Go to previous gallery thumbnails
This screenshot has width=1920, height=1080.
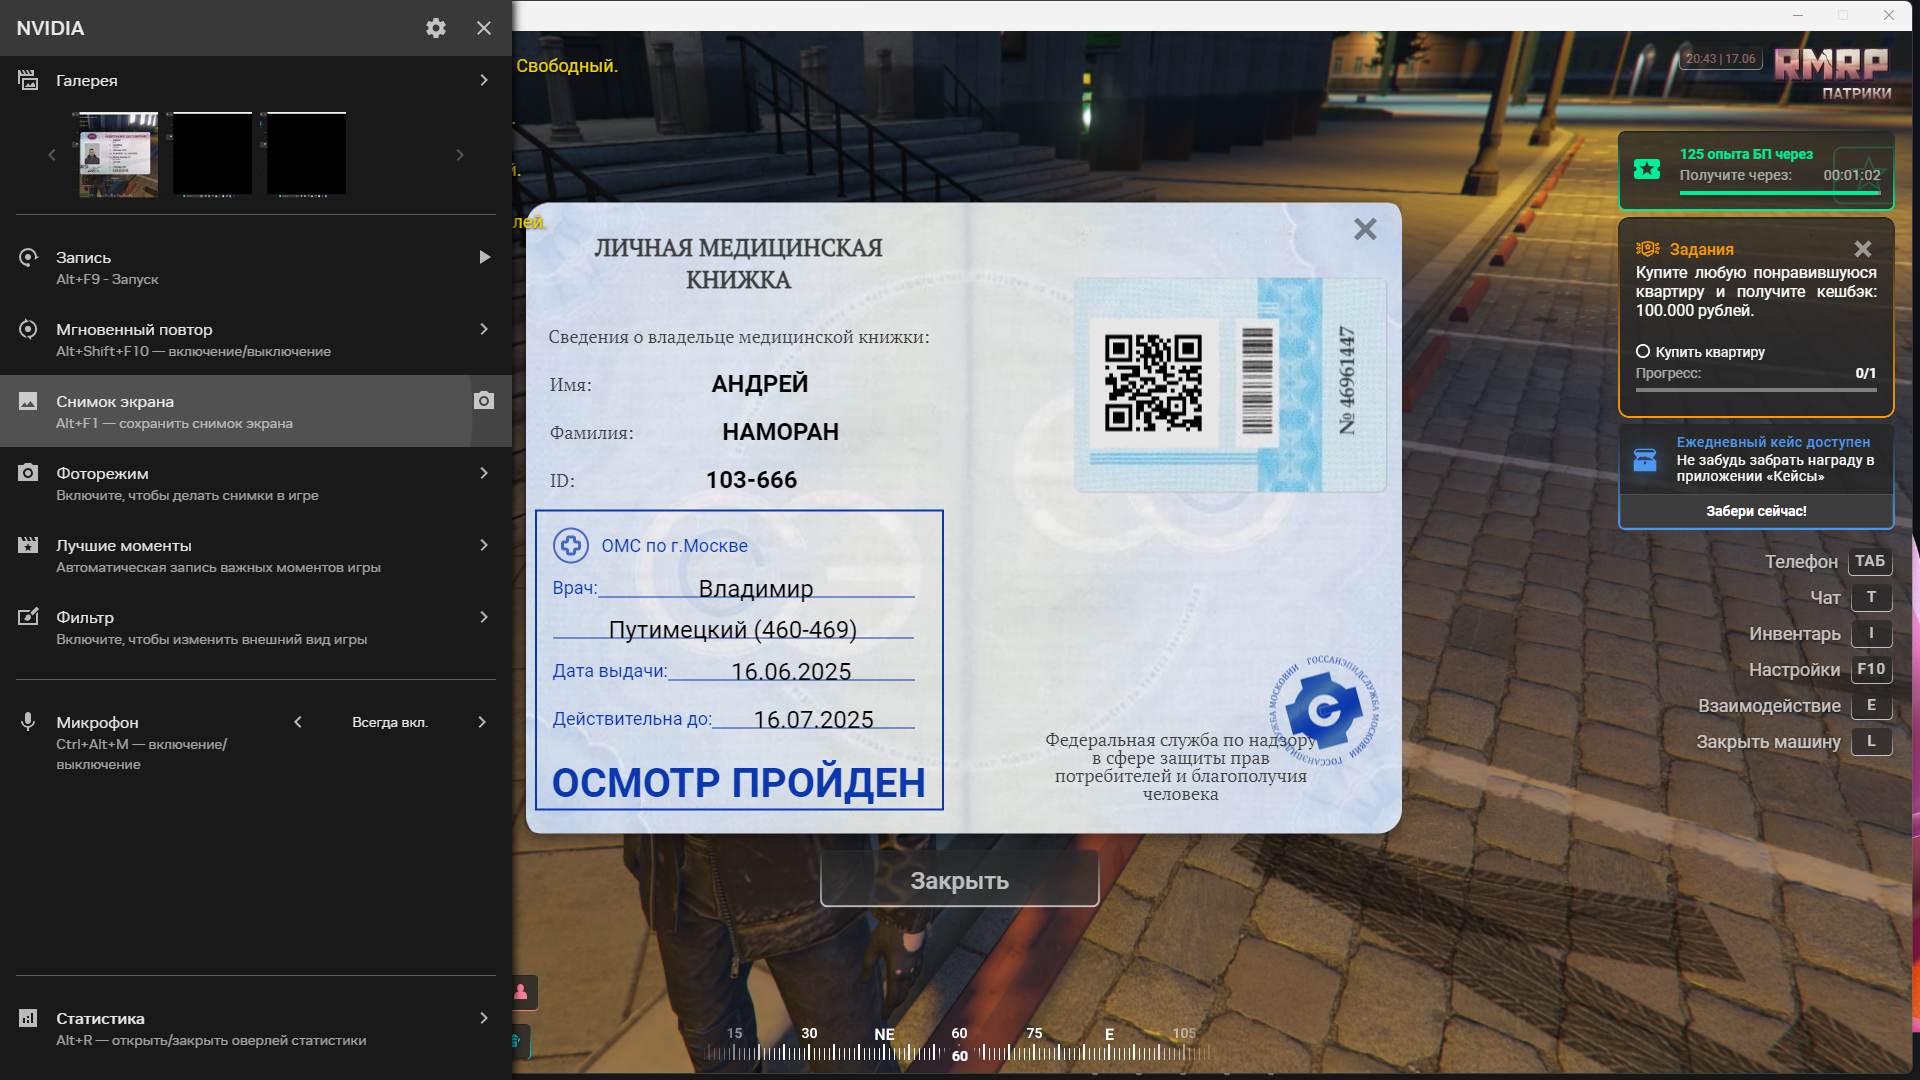pos(52,155)
